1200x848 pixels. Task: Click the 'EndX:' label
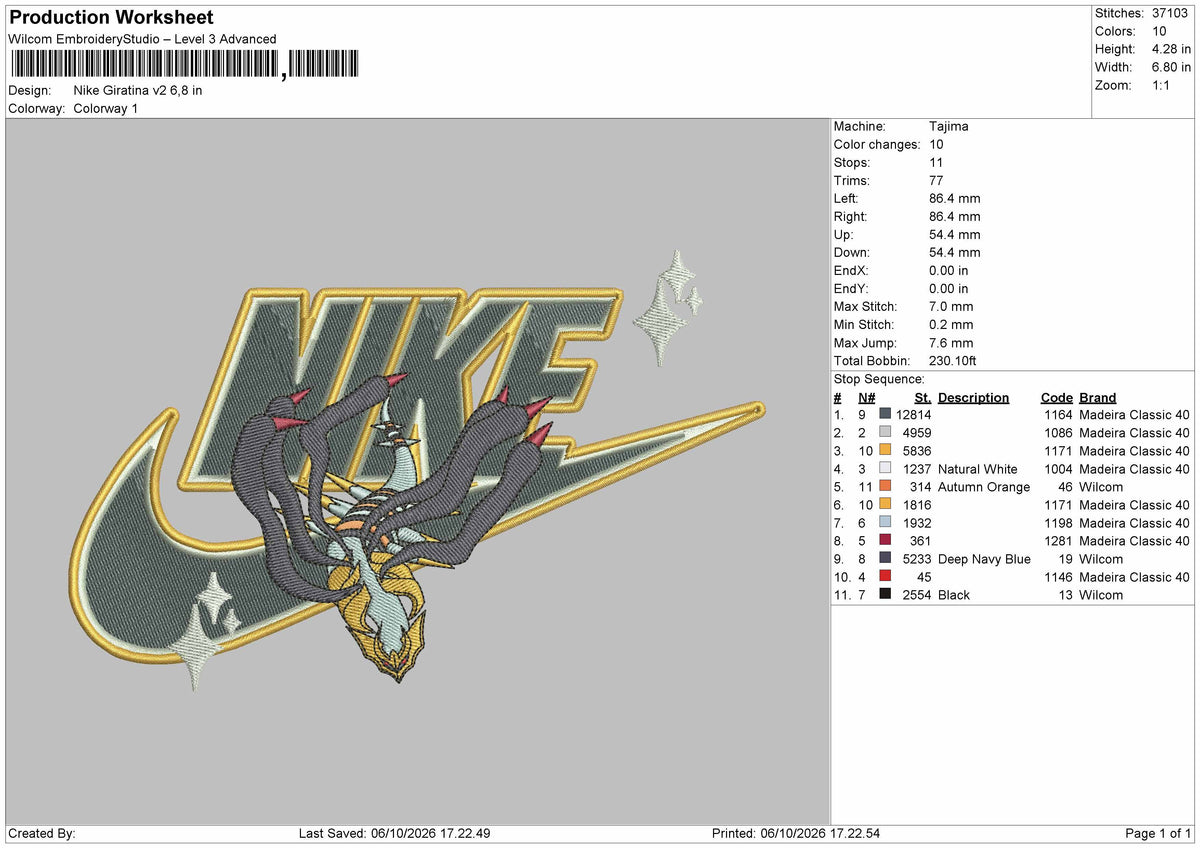(x=851, y=270)
